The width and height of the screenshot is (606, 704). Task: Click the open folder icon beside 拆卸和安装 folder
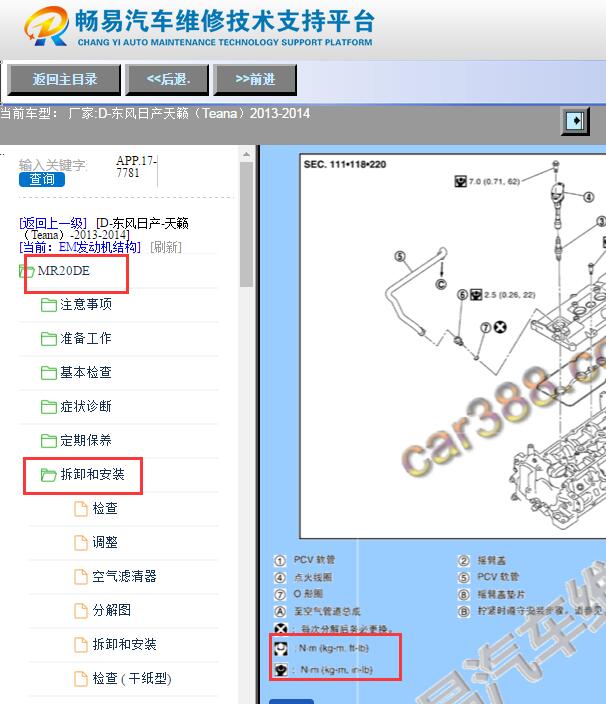pos(48,475)
